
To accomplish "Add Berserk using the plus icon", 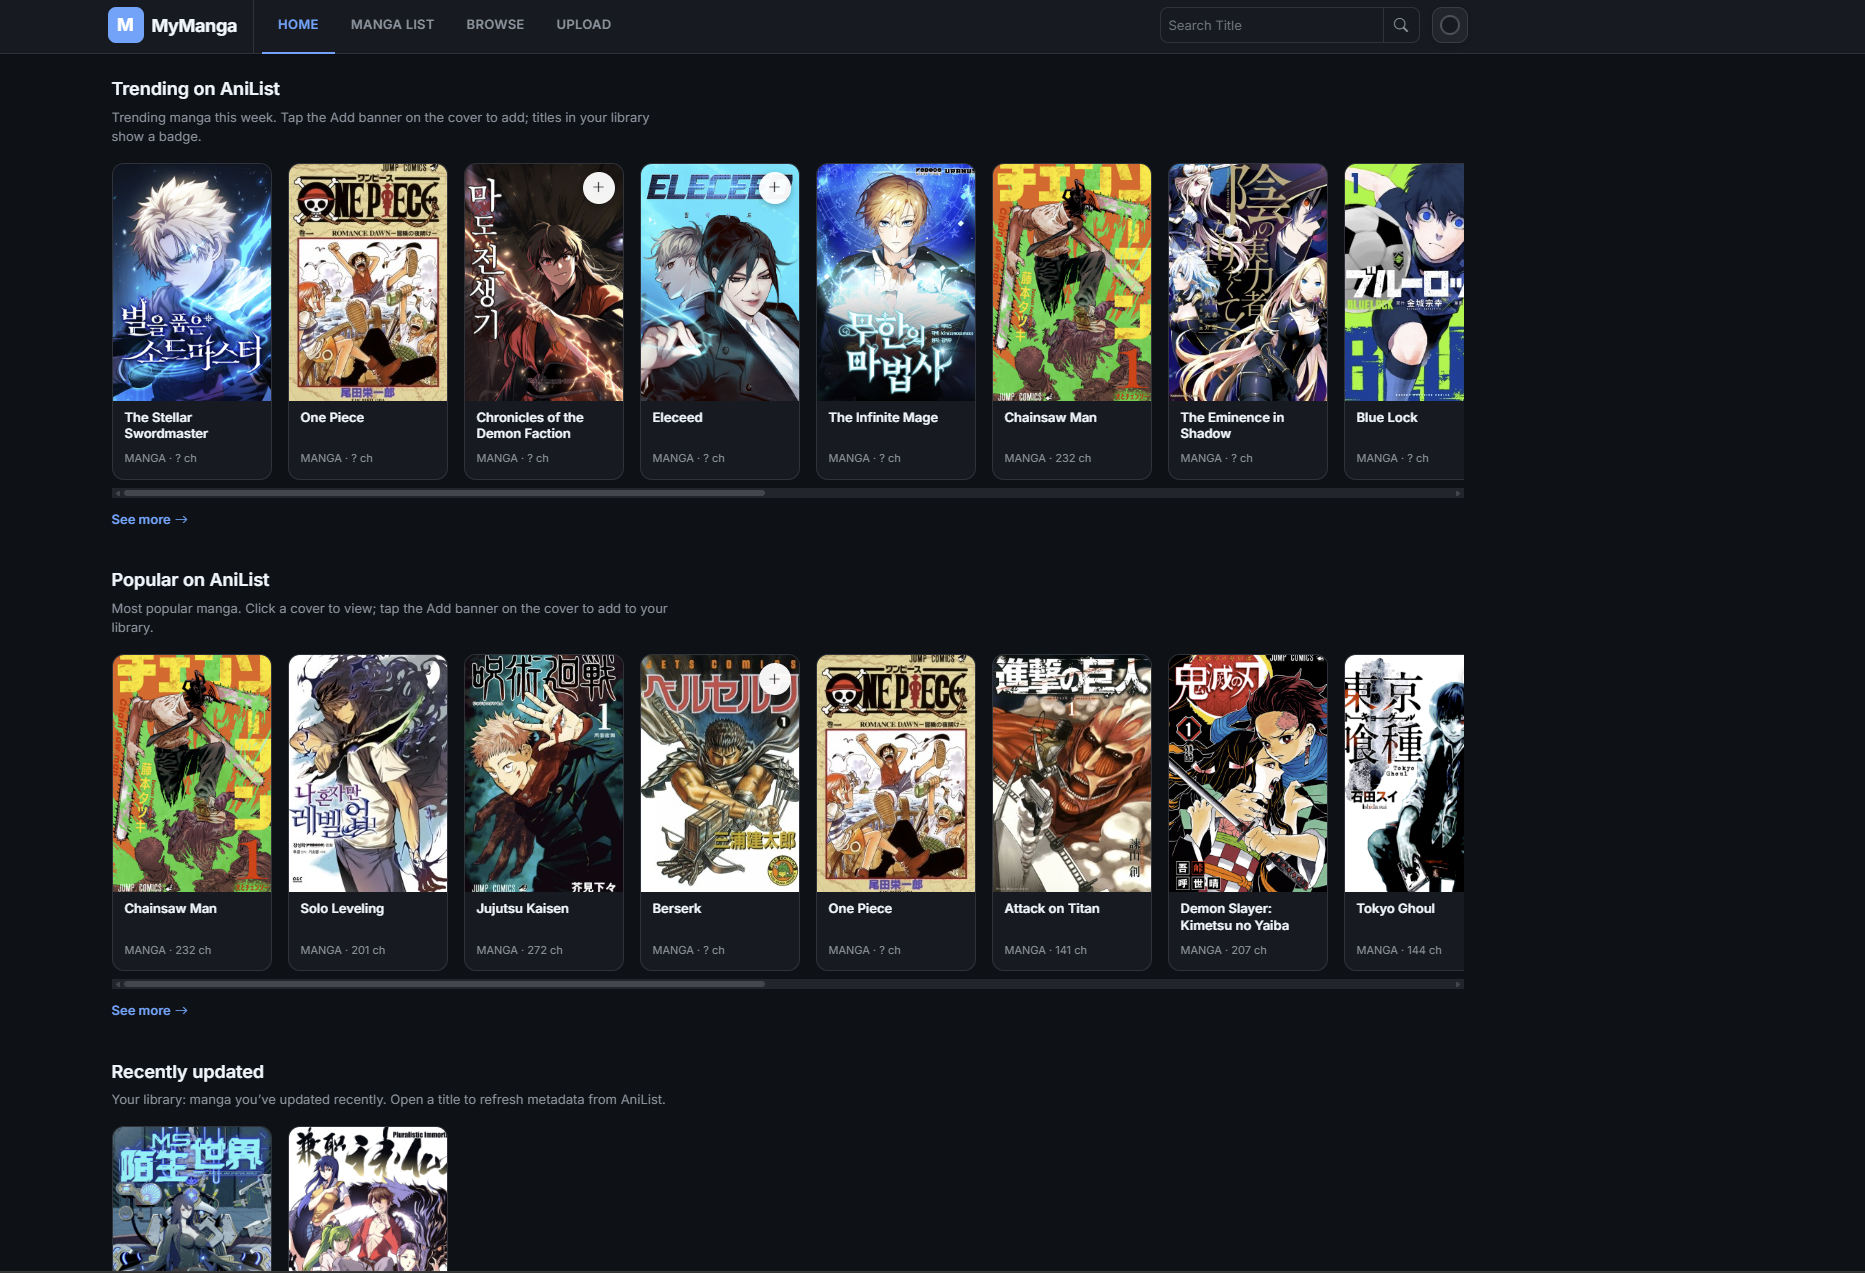I will tap(774, 679).
